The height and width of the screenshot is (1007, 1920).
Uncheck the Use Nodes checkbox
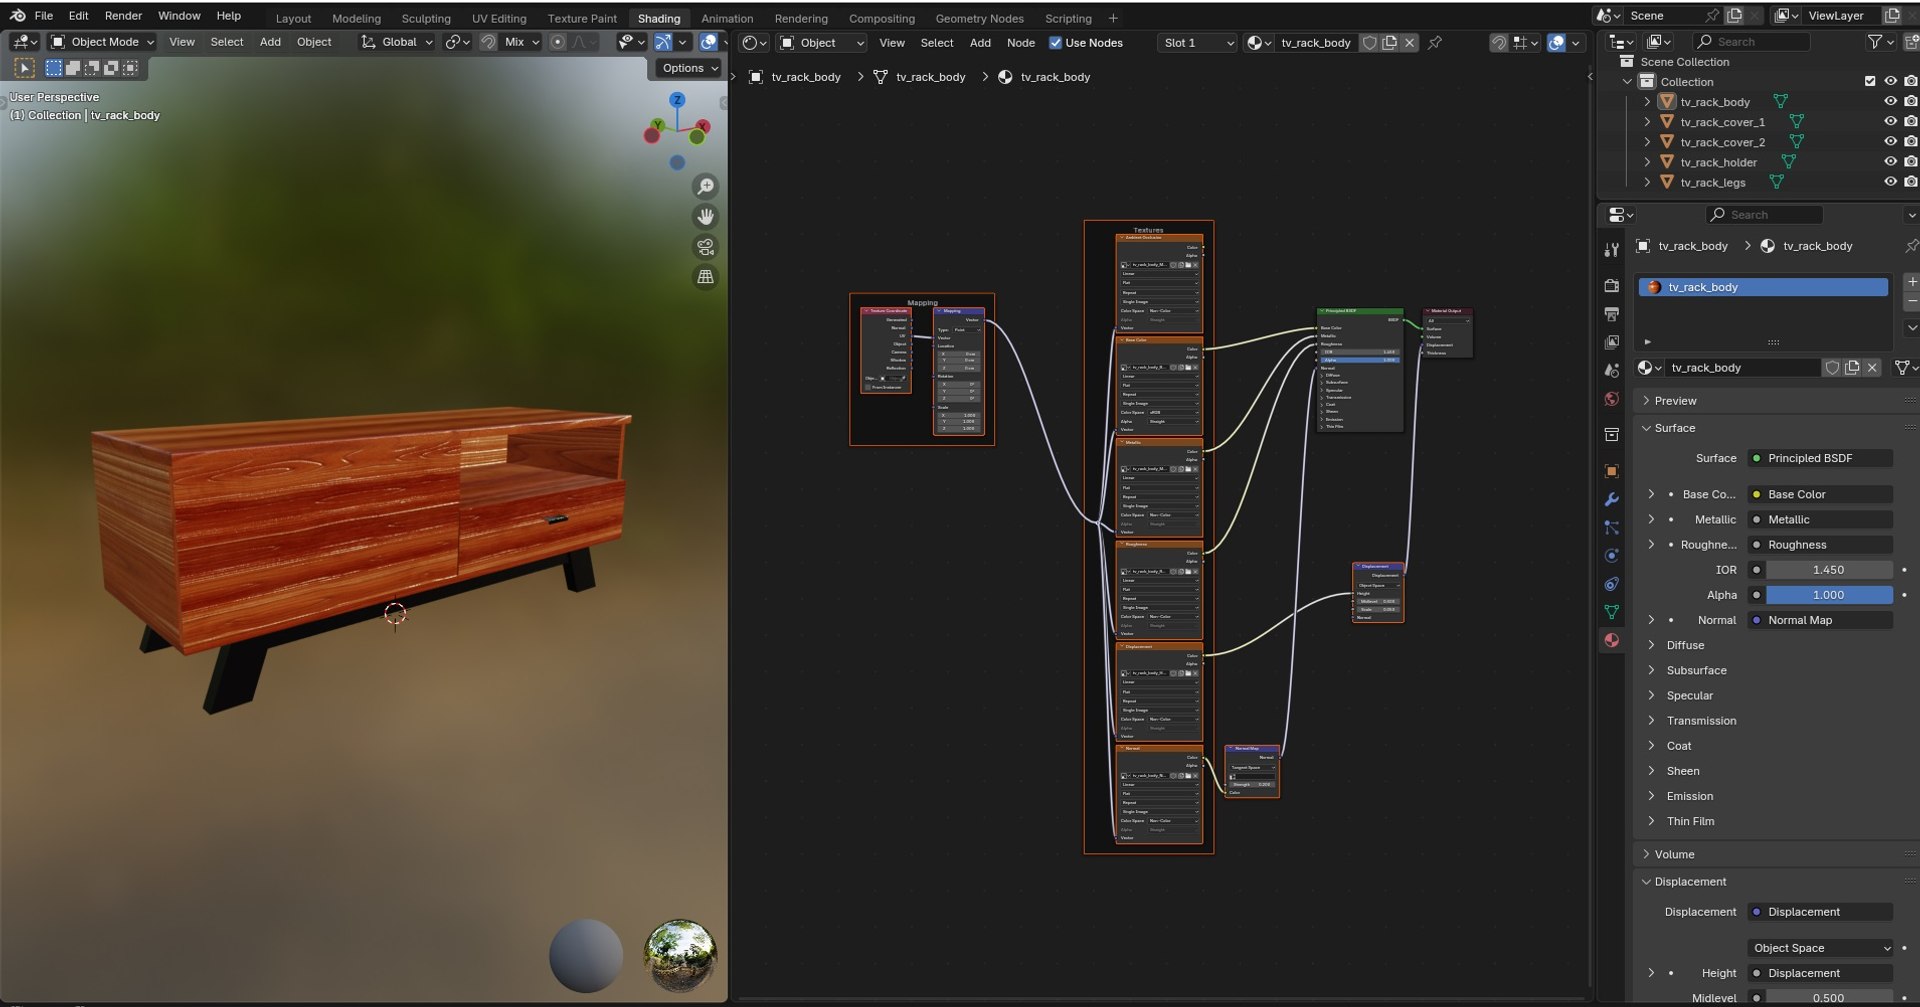[x=1055, y=43]
